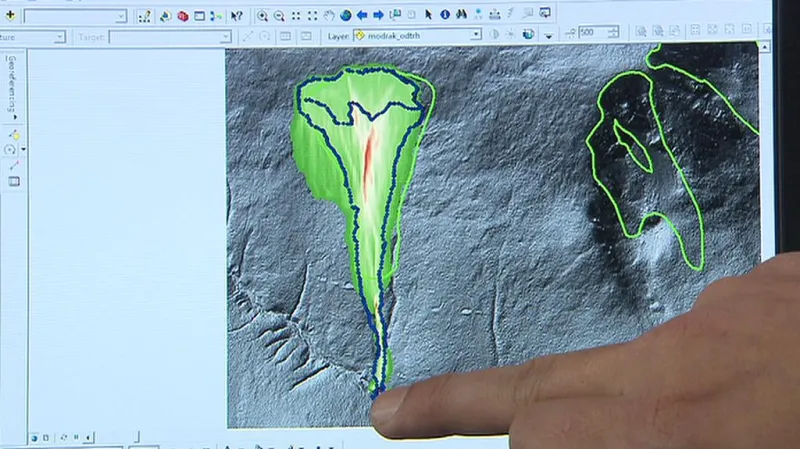Switch to Data View button at bottom
This screenshot has width=800, height=449.
[x=34, y=438]
